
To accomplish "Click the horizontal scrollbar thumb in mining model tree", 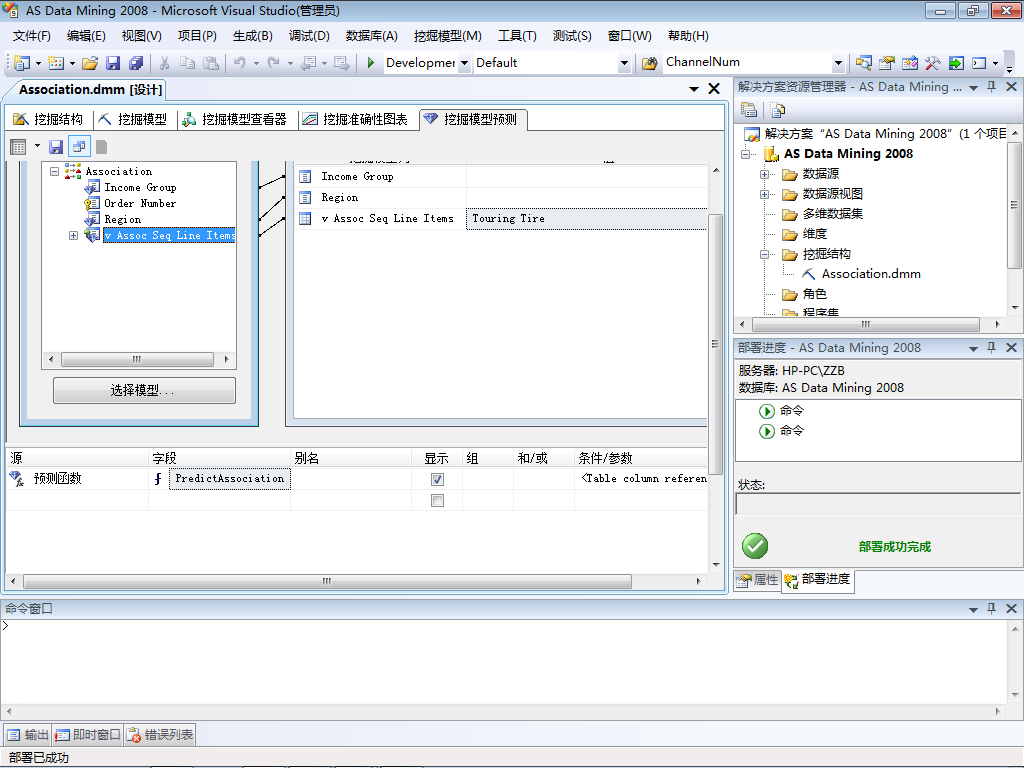I will (137, 359).
